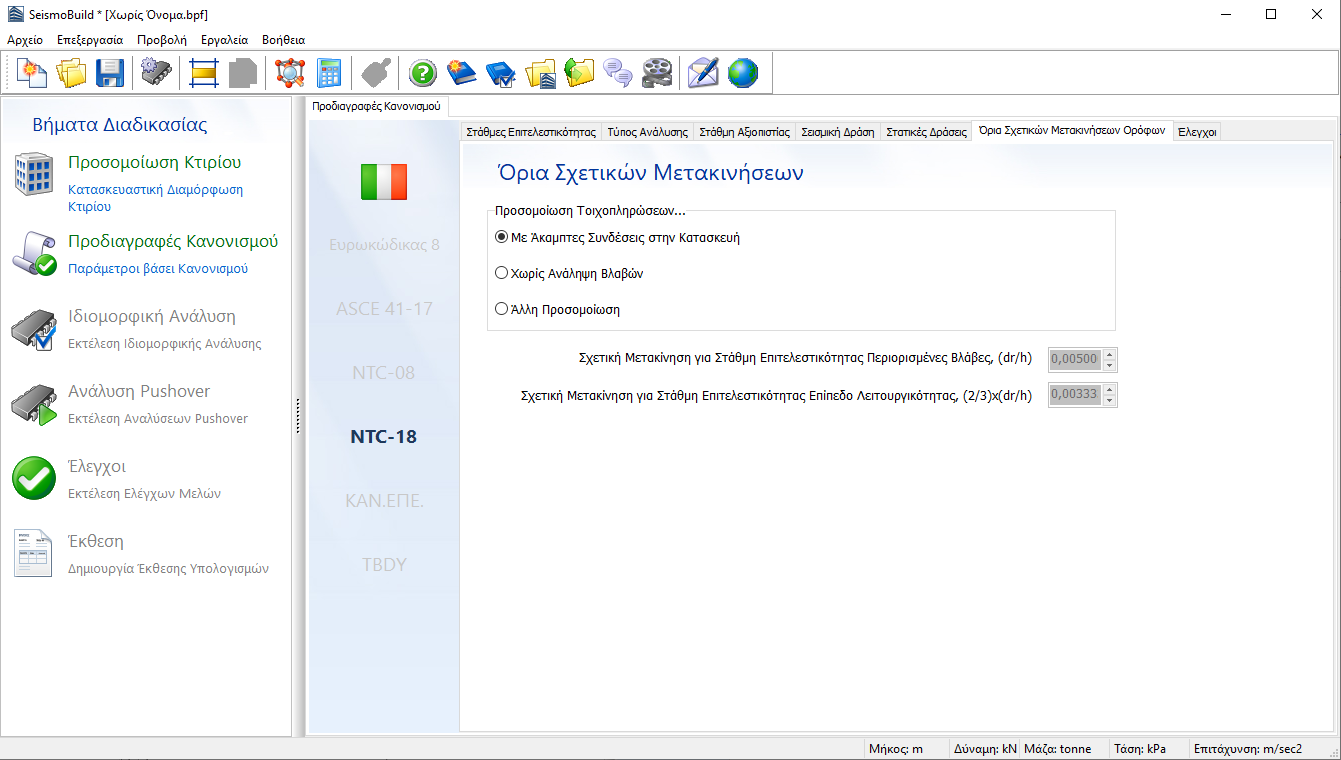Click the 0,00500 relative drift input field

point(1074,360)
